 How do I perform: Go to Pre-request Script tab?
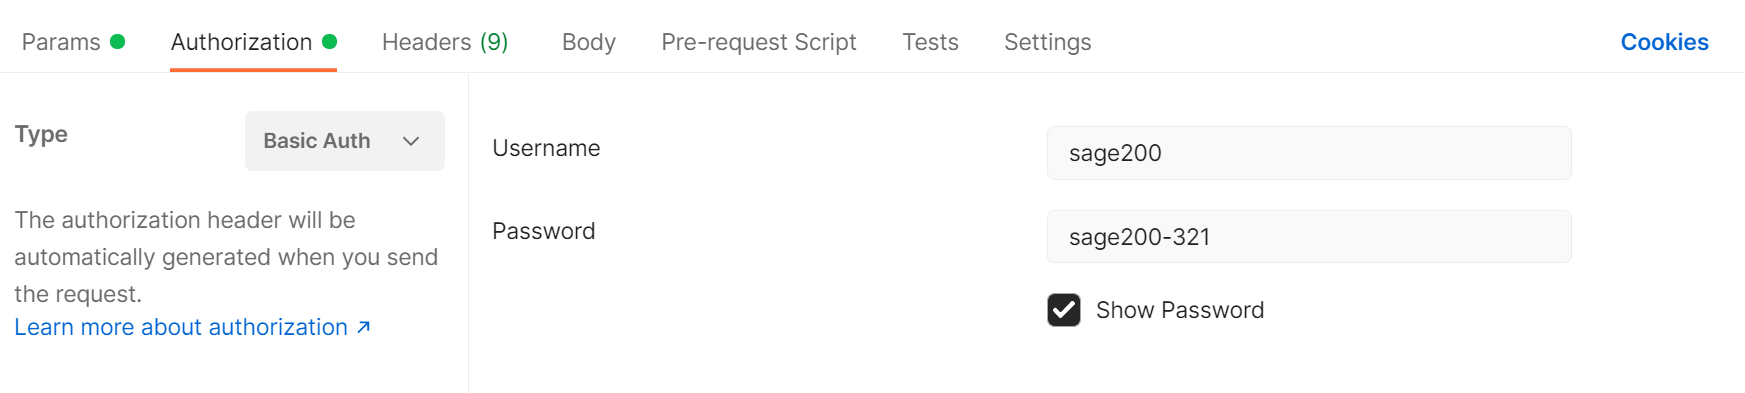[759, 42]
